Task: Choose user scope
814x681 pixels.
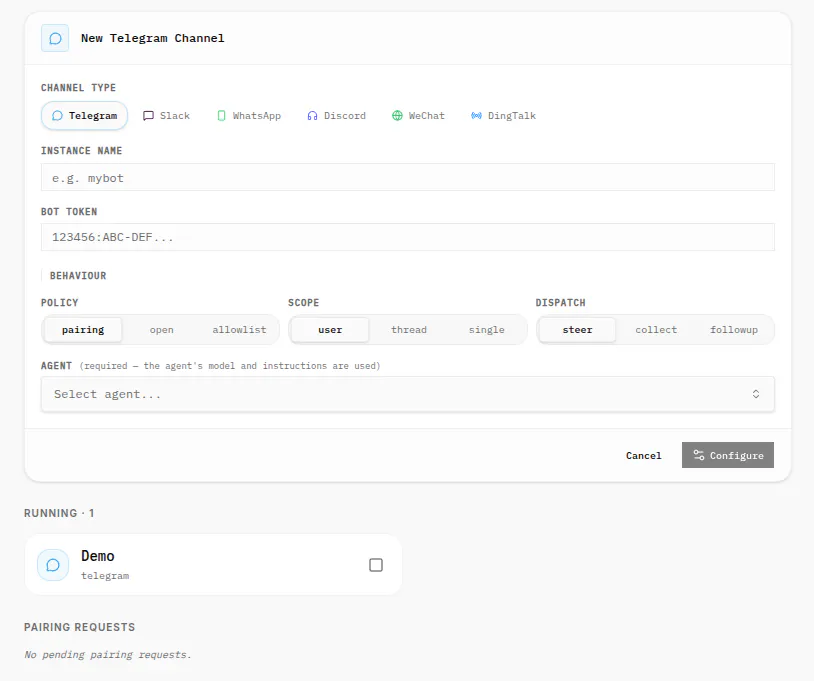Action: [x=330, y=330]
